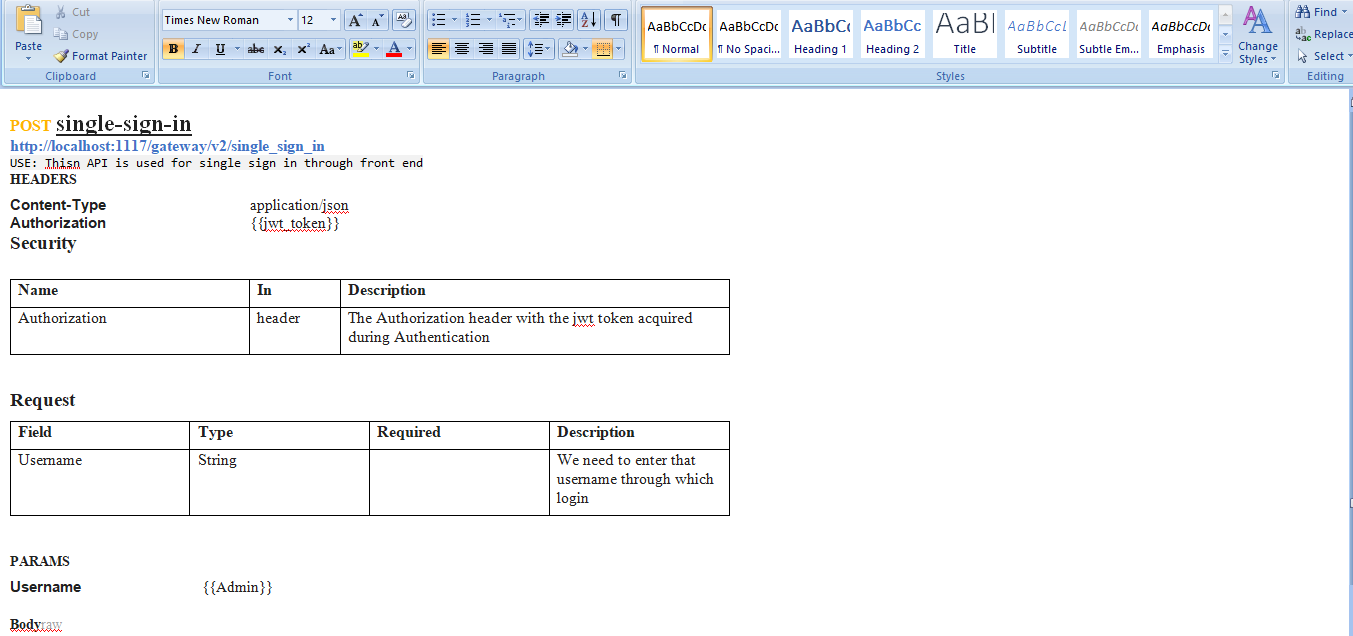Decrease the paragraph indent
1353x636 pixels.
tap(541, 20)
